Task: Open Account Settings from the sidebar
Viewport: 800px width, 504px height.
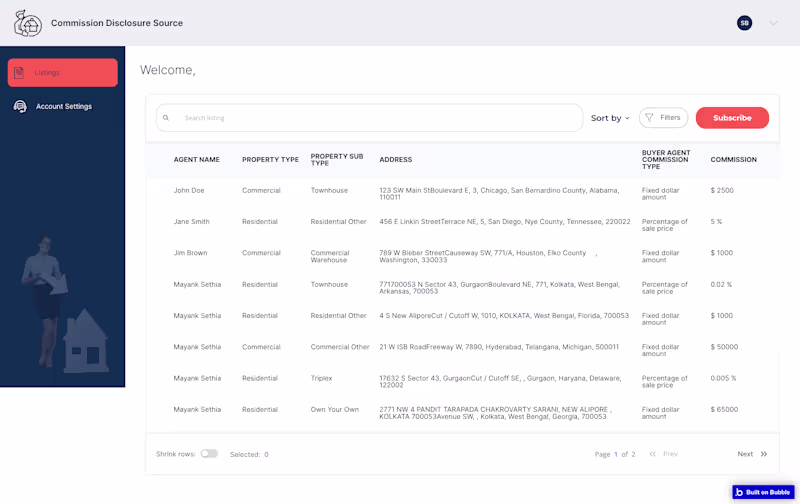Action: pos(64,106)
